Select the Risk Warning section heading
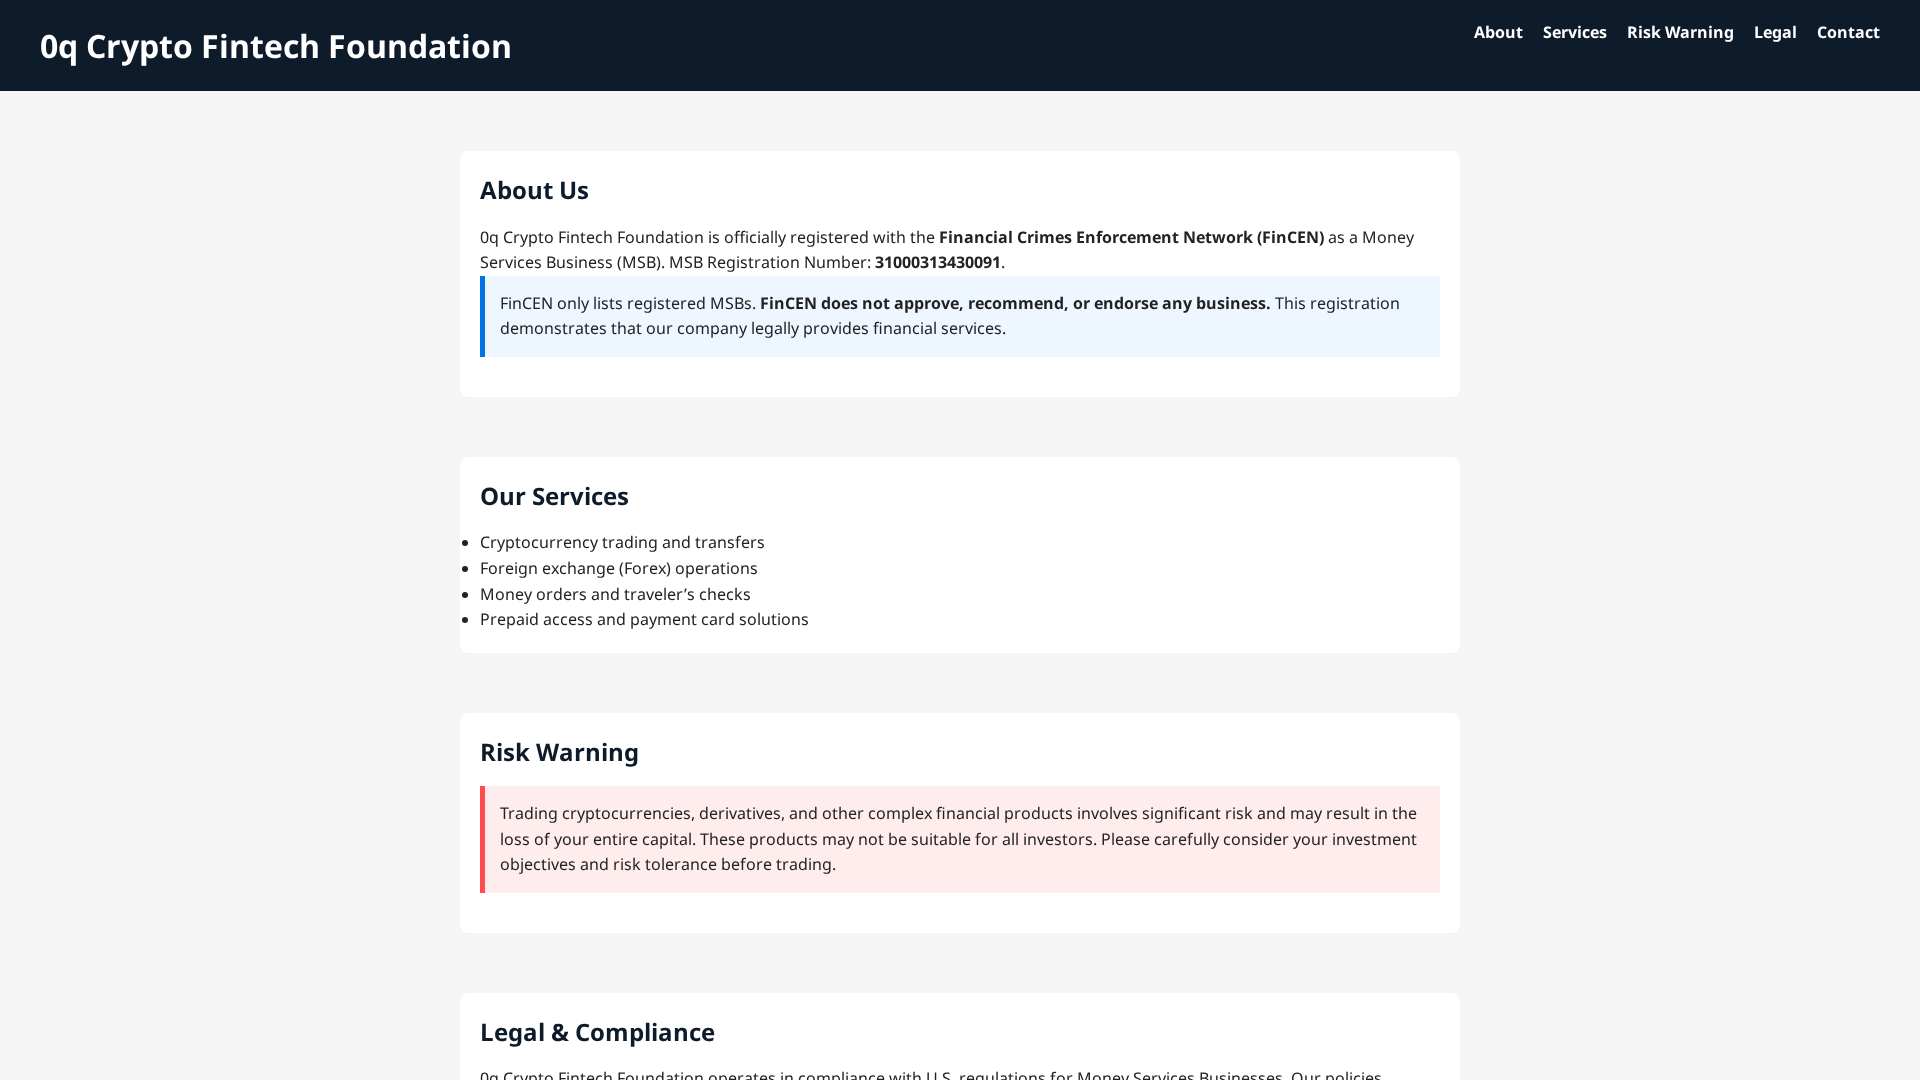1920x1080 pixels. coord(559,752)
